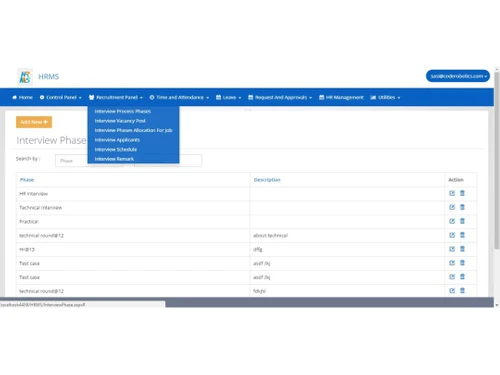
Task: Open Request And Approvals dropdown
Action: [x=280, y=97]
